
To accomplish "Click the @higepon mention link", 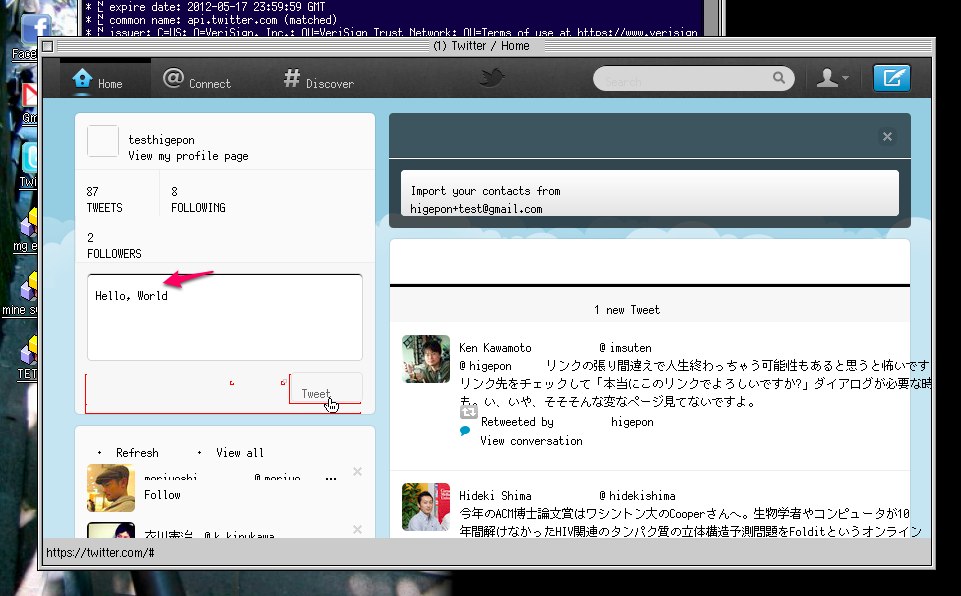I will 485,366.
